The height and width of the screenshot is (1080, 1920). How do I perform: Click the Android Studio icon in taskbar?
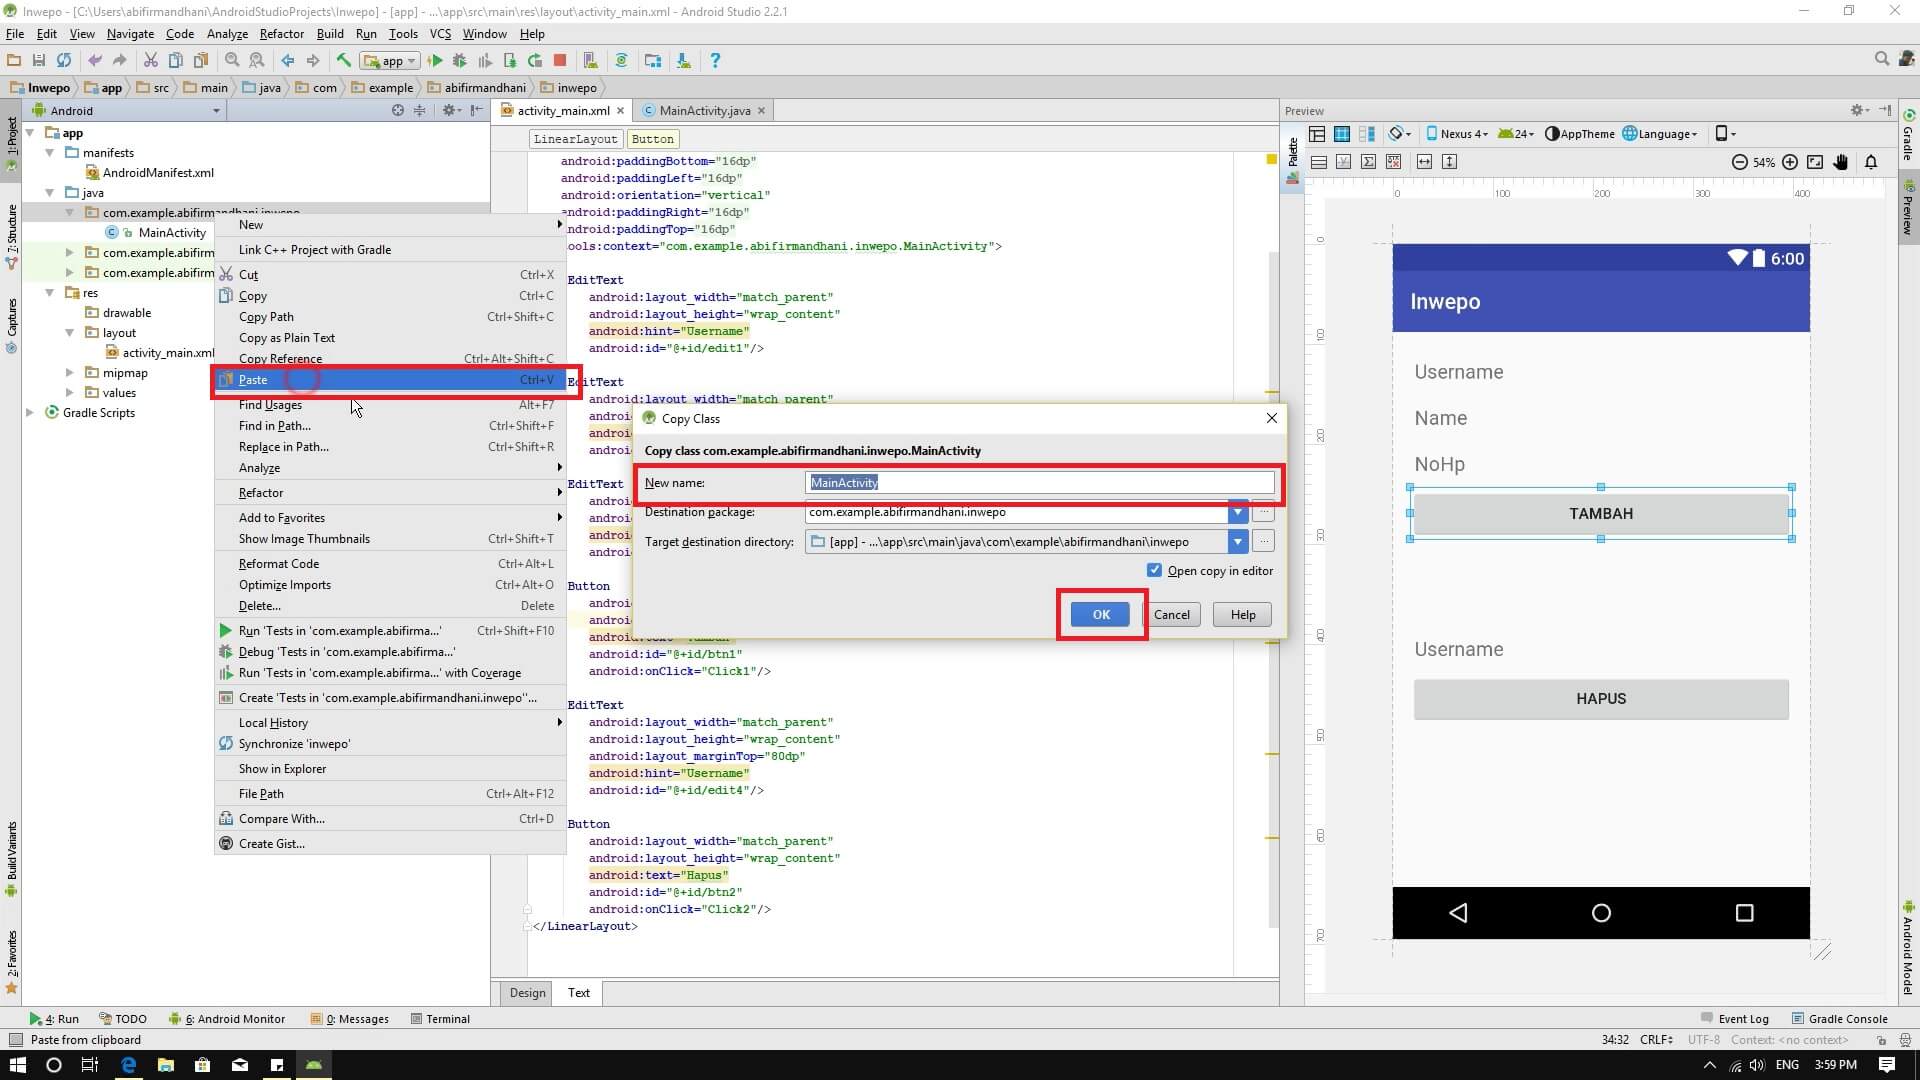[314, 1065]
